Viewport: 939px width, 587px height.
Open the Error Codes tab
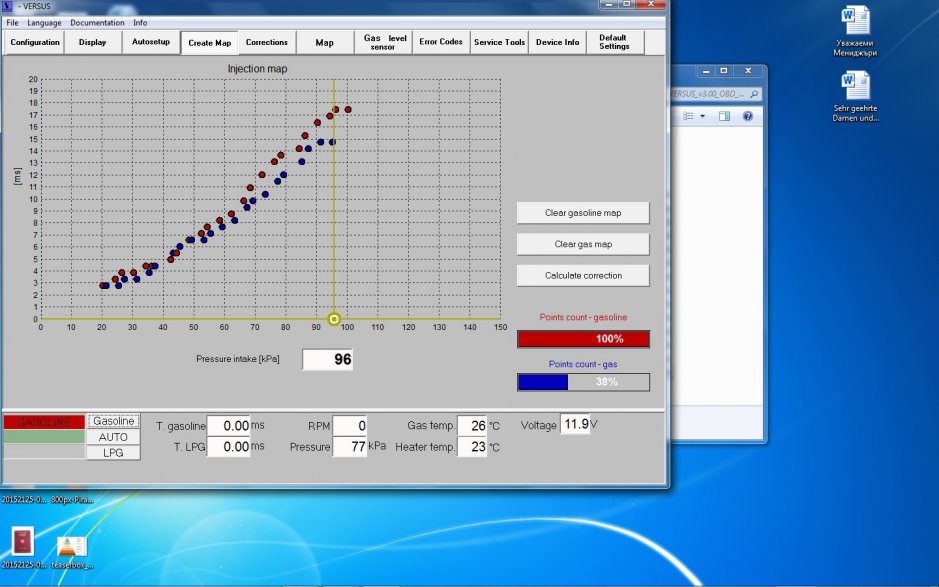(441, 42)
